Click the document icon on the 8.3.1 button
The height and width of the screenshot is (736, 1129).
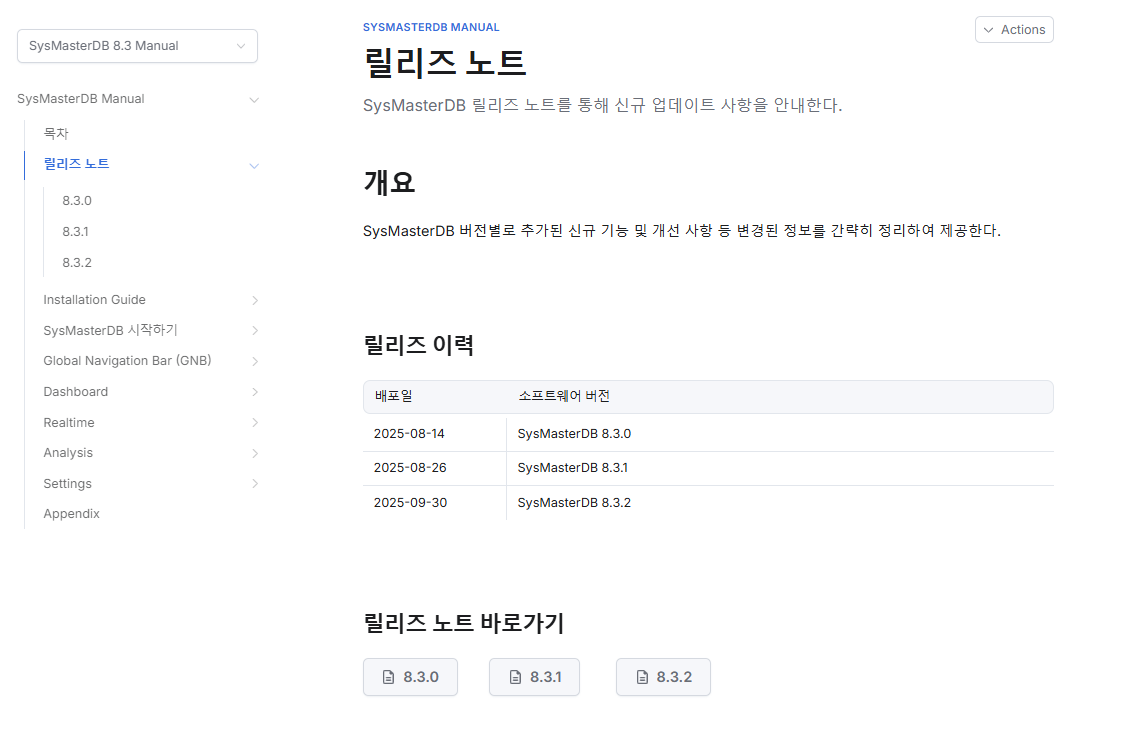coord(515,677)
